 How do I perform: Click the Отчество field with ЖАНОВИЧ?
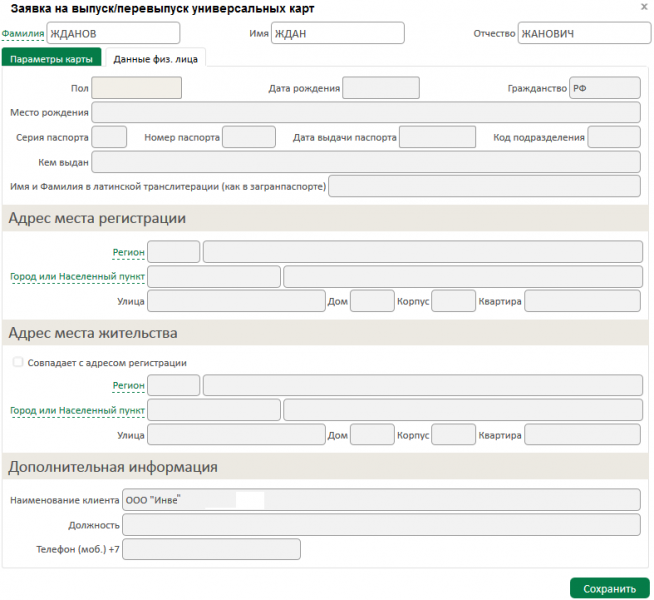coord(584,33)
